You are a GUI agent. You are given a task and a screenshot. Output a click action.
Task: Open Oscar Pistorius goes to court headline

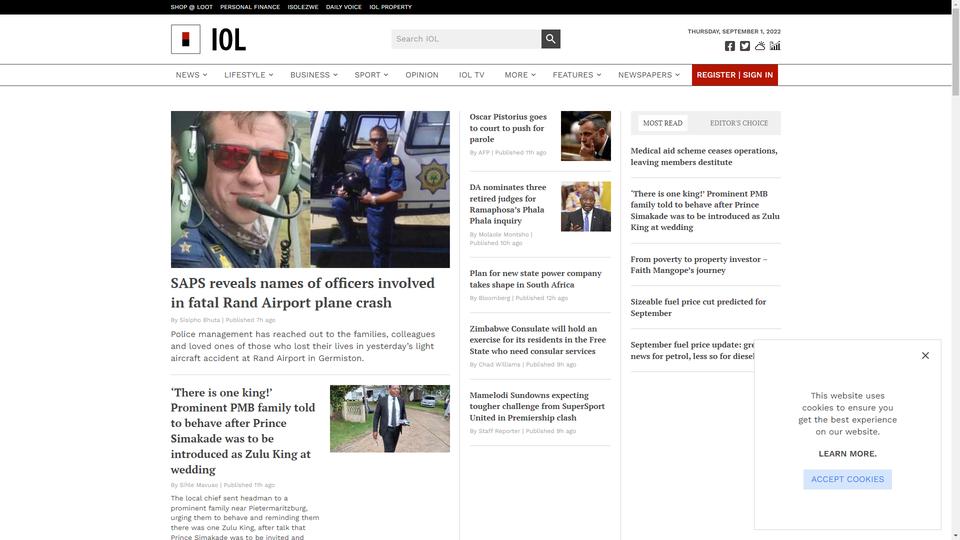pos(508,128)
